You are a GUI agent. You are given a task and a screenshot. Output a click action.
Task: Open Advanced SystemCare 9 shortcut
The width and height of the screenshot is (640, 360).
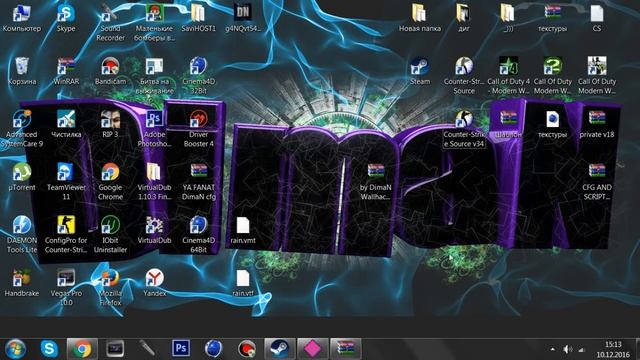(x=22, y=129)
